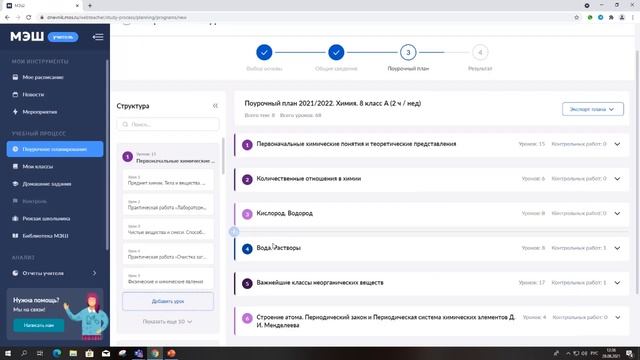
Task: Open Microsoft Teams from taskbar
Action: [x=138, y=353]
